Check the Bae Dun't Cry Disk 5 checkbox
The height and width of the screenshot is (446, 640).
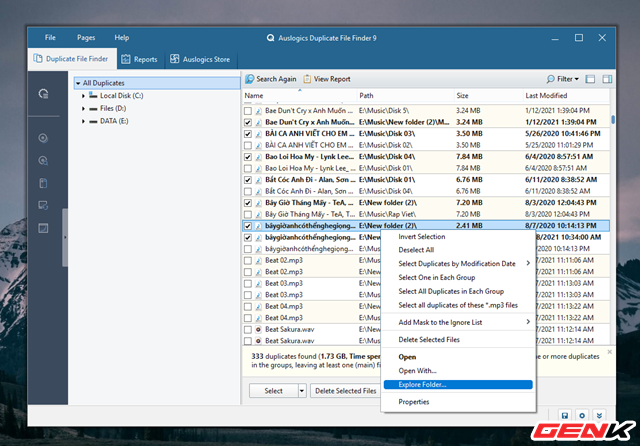pos(248,111)
